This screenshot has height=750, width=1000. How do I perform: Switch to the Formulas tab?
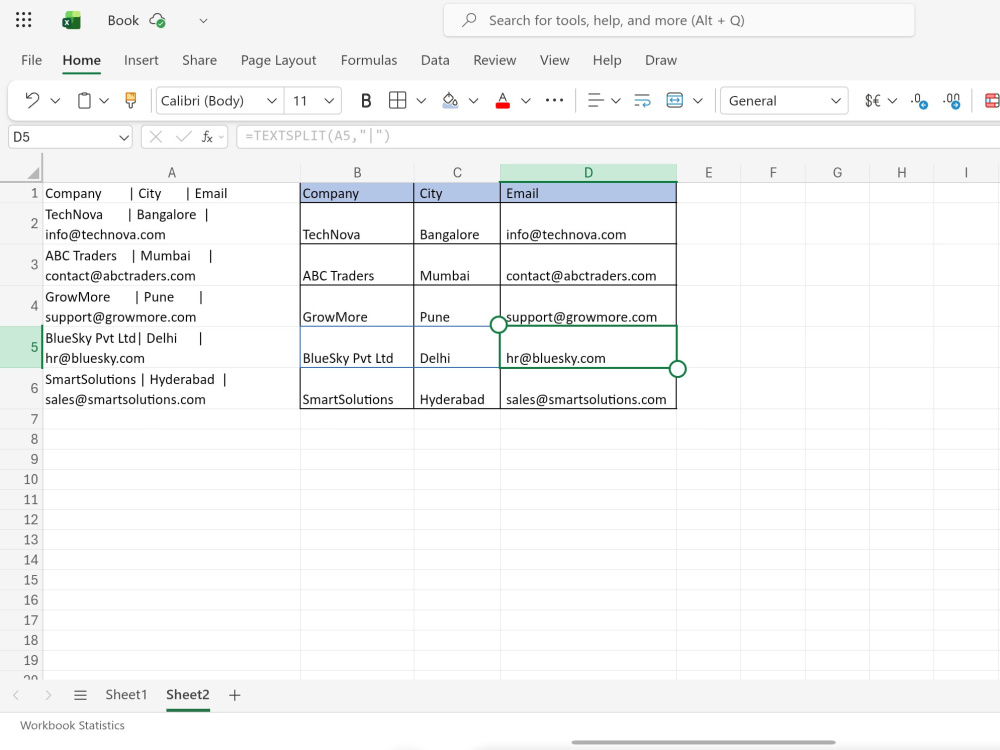pos(369,60)
